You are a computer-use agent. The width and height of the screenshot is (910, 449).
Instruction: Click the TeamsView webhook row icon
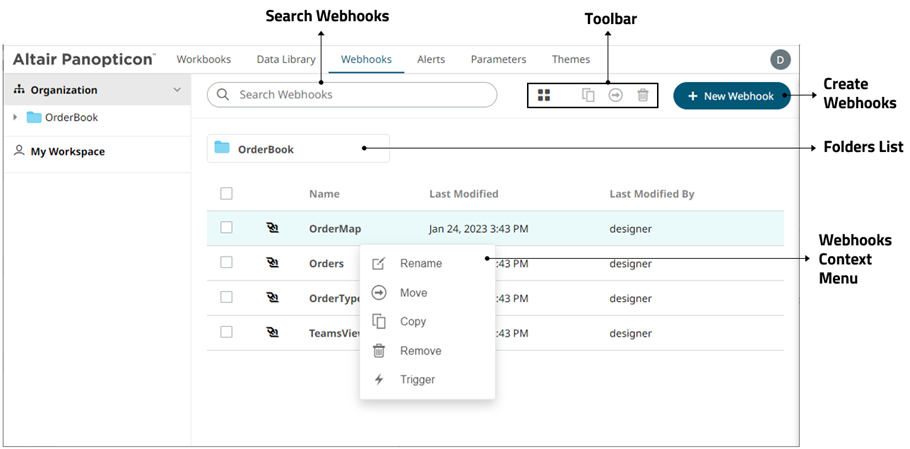point(273,332)
